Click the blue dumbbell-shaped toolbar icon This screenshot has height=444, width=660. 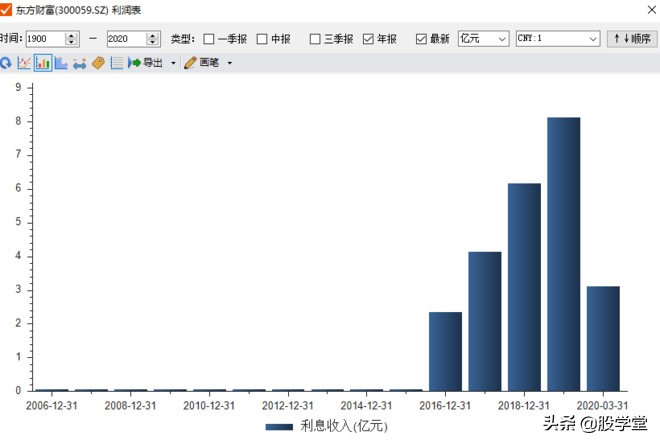[79, 64]
